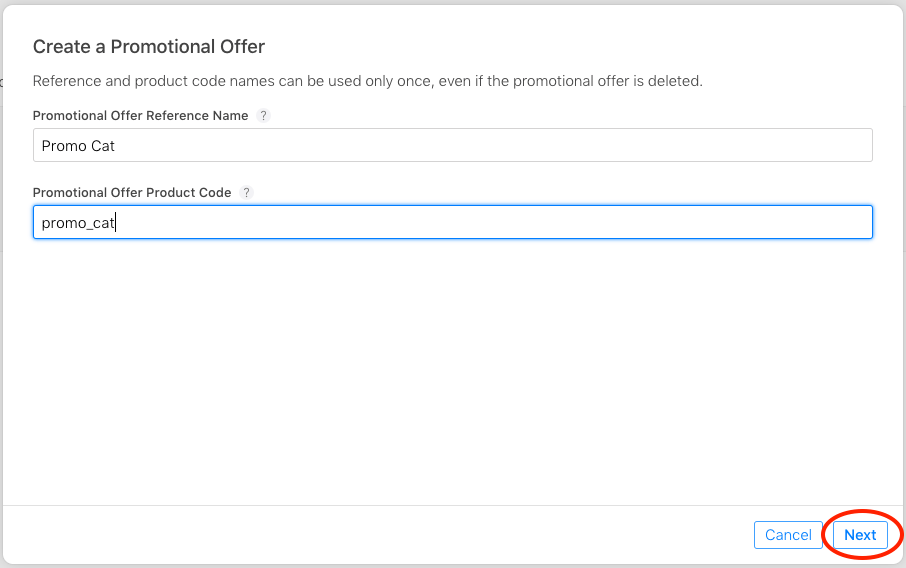
Task: Click the empty right end of Product Code field
Action: point(800,222)
